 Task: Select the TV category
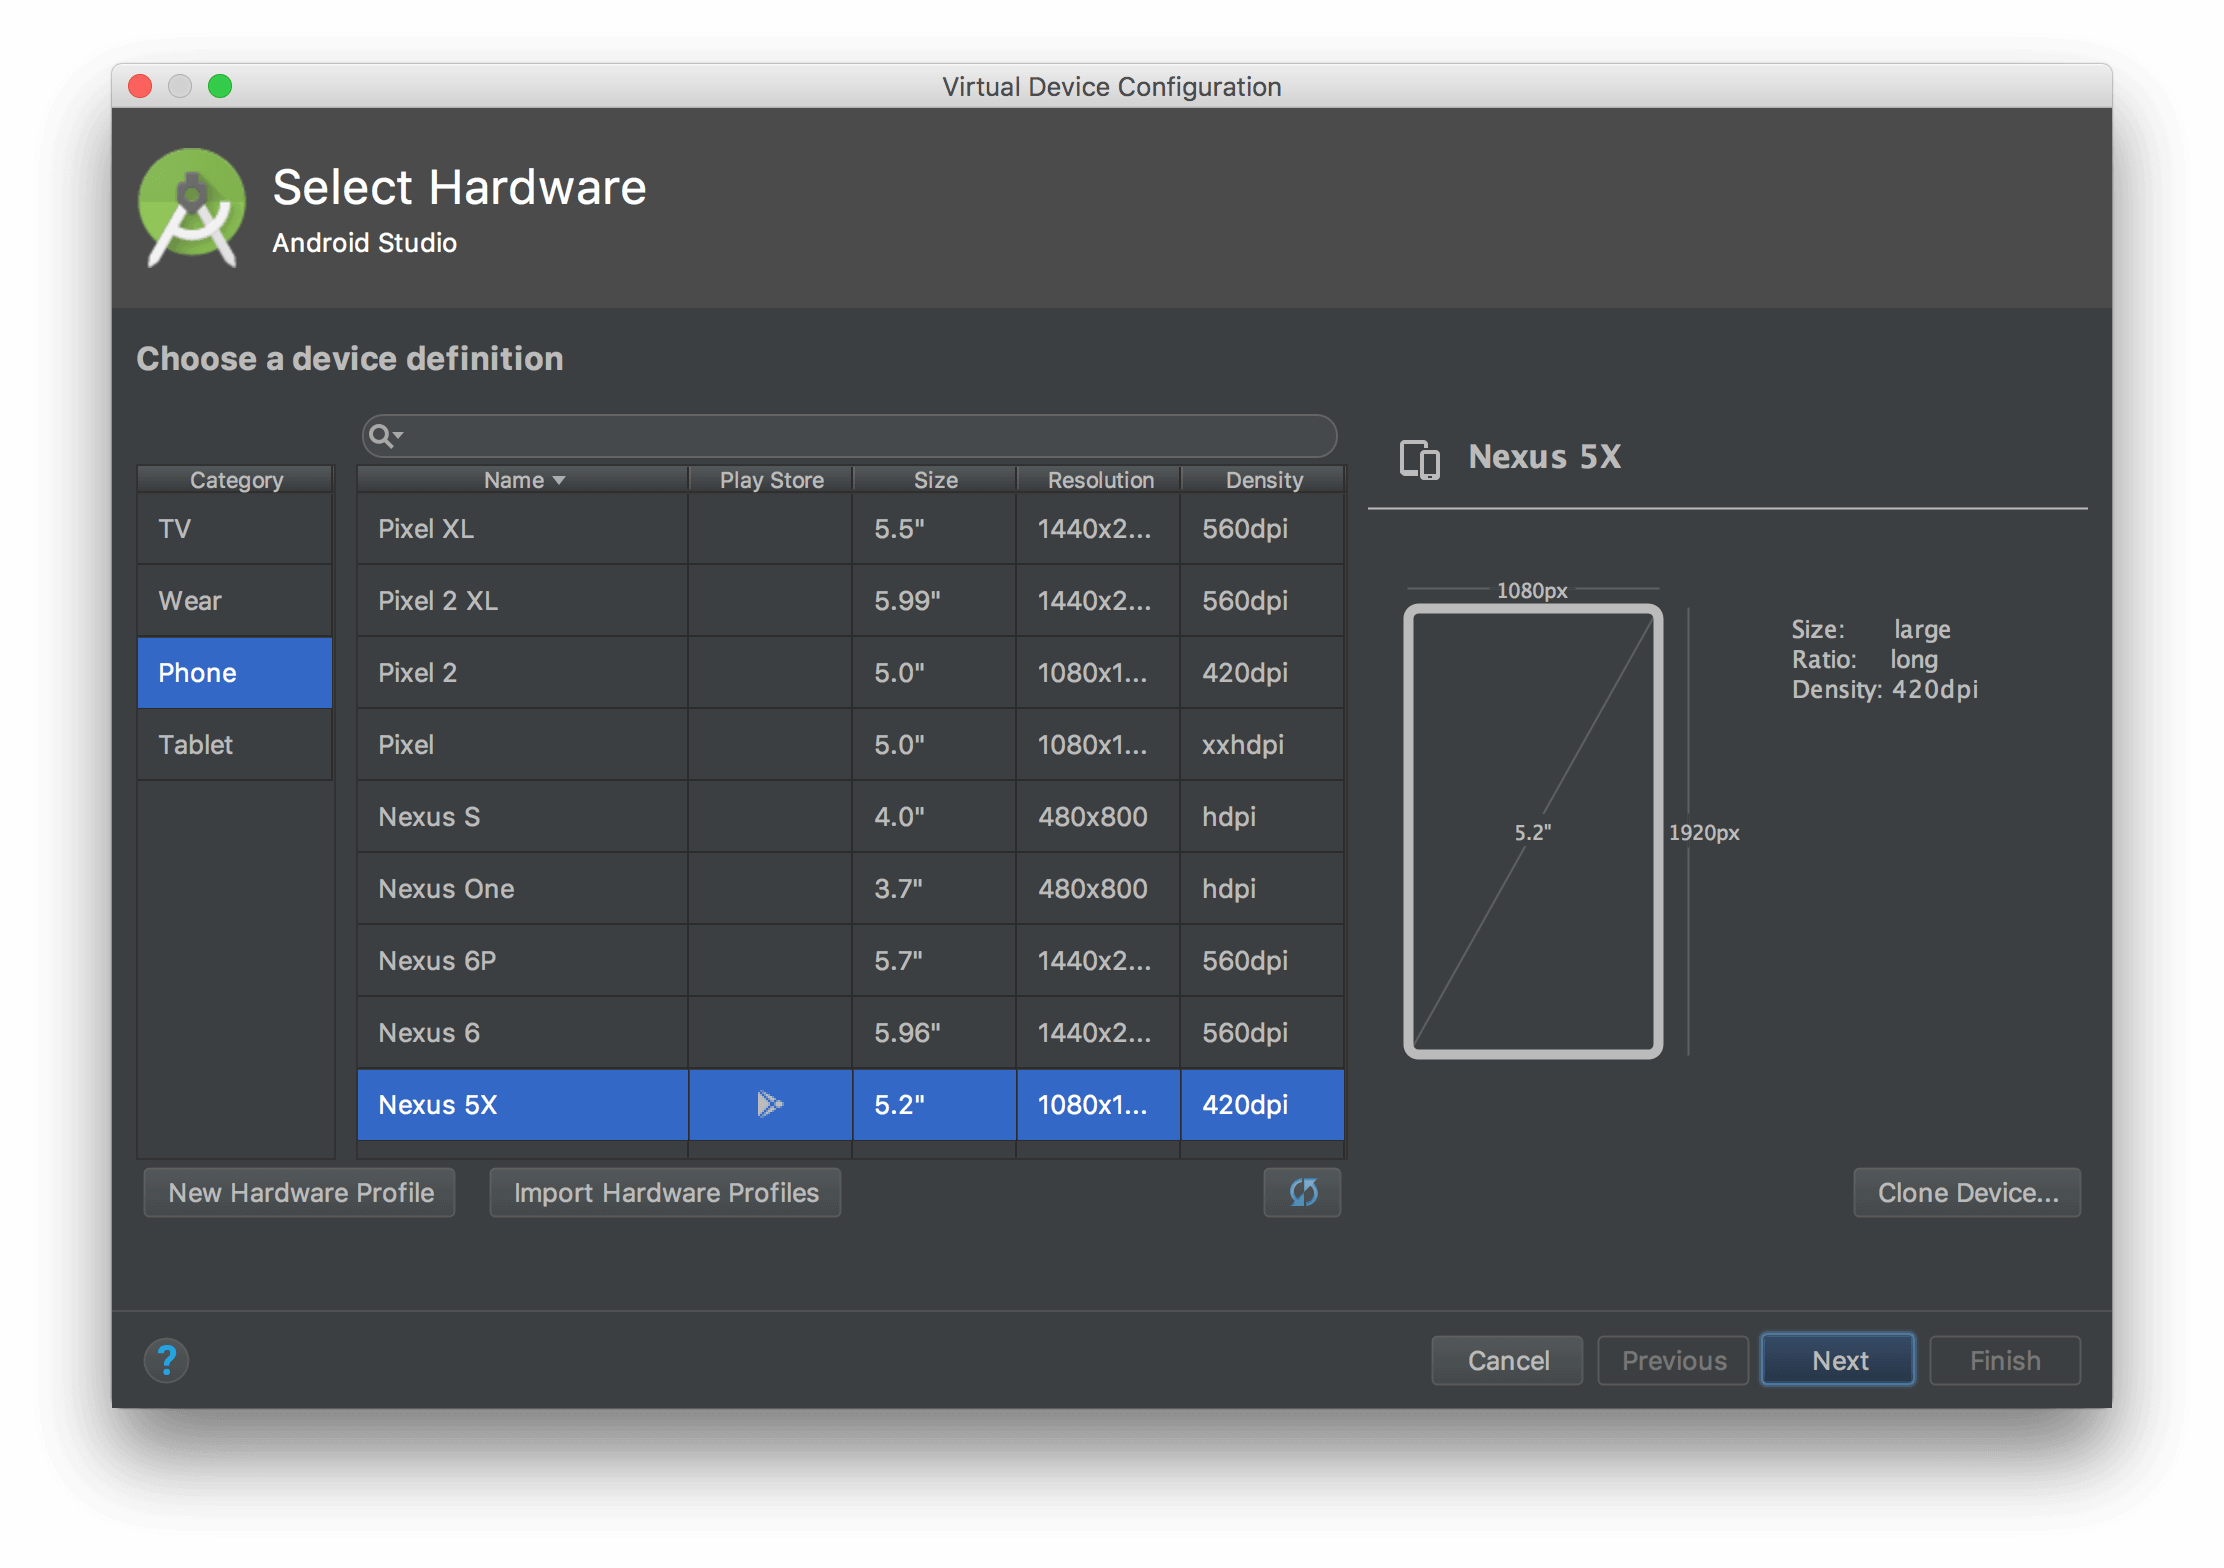click(x=235, y=529)
